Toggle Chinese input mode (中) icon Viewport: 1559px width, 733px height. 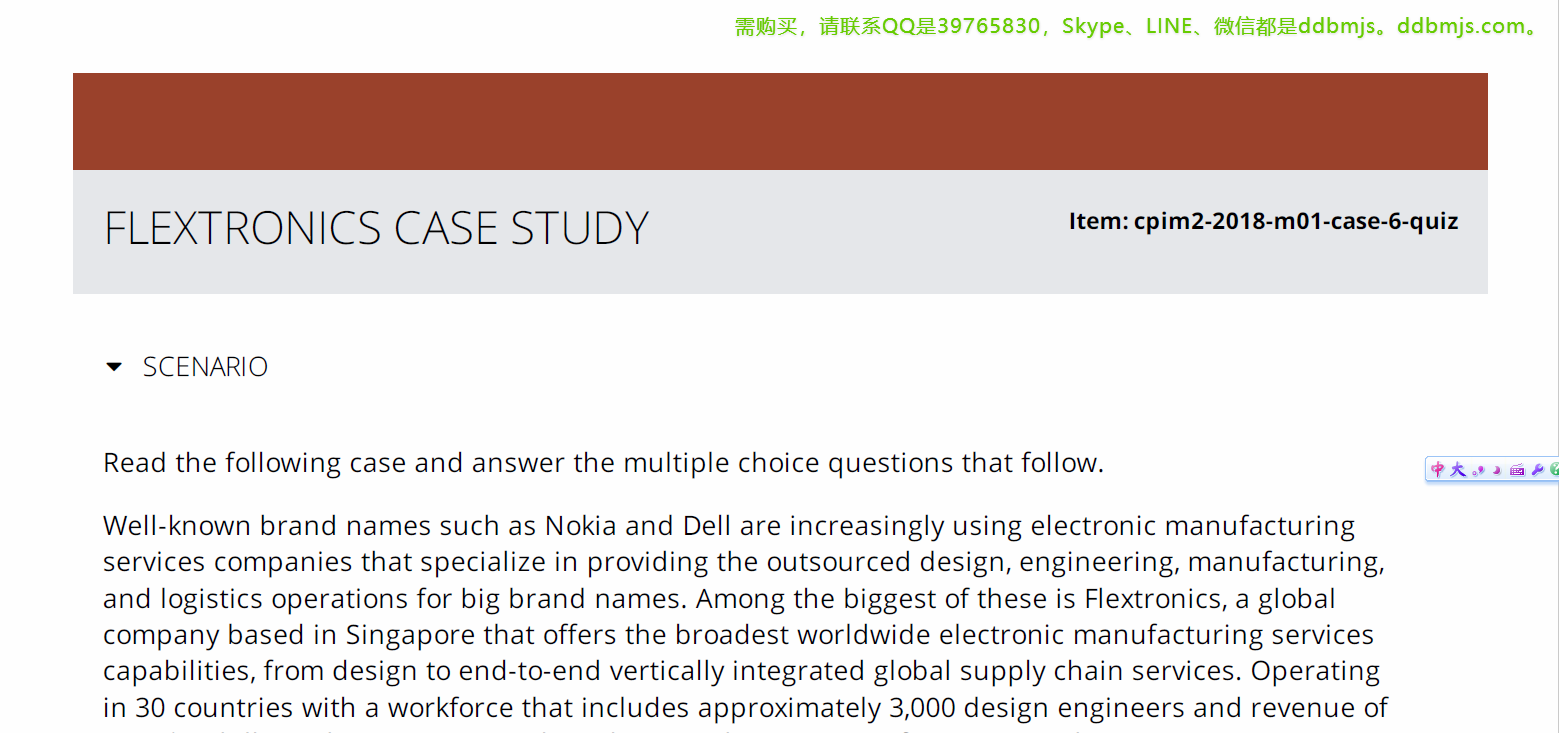[1438, 470]
